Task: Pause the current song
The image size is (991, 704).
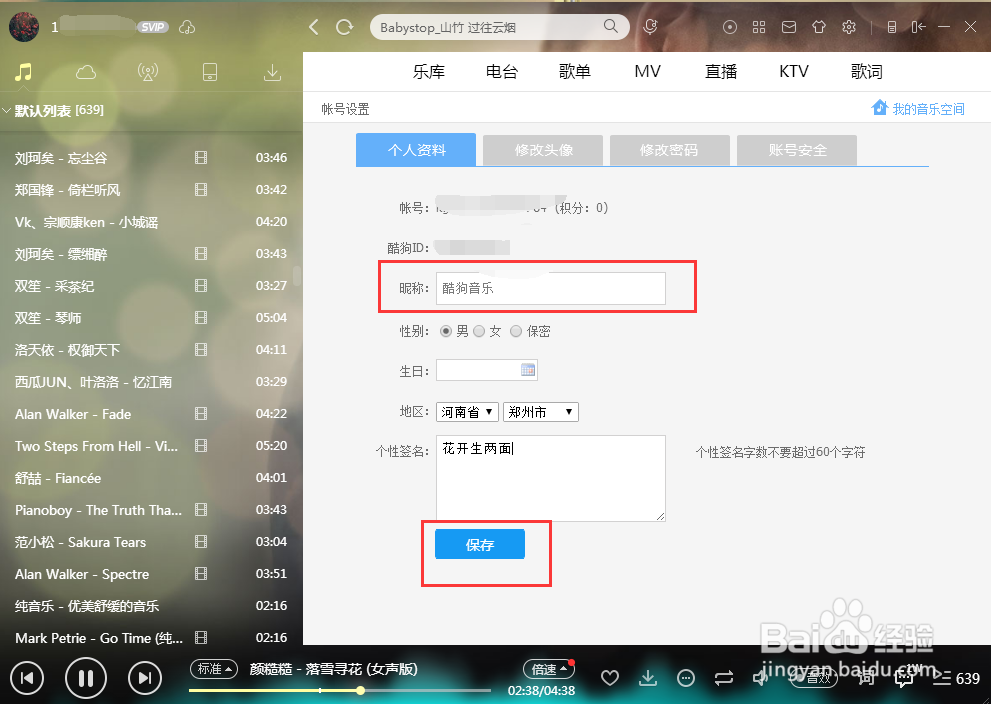Action: click(x=86, y=678)
